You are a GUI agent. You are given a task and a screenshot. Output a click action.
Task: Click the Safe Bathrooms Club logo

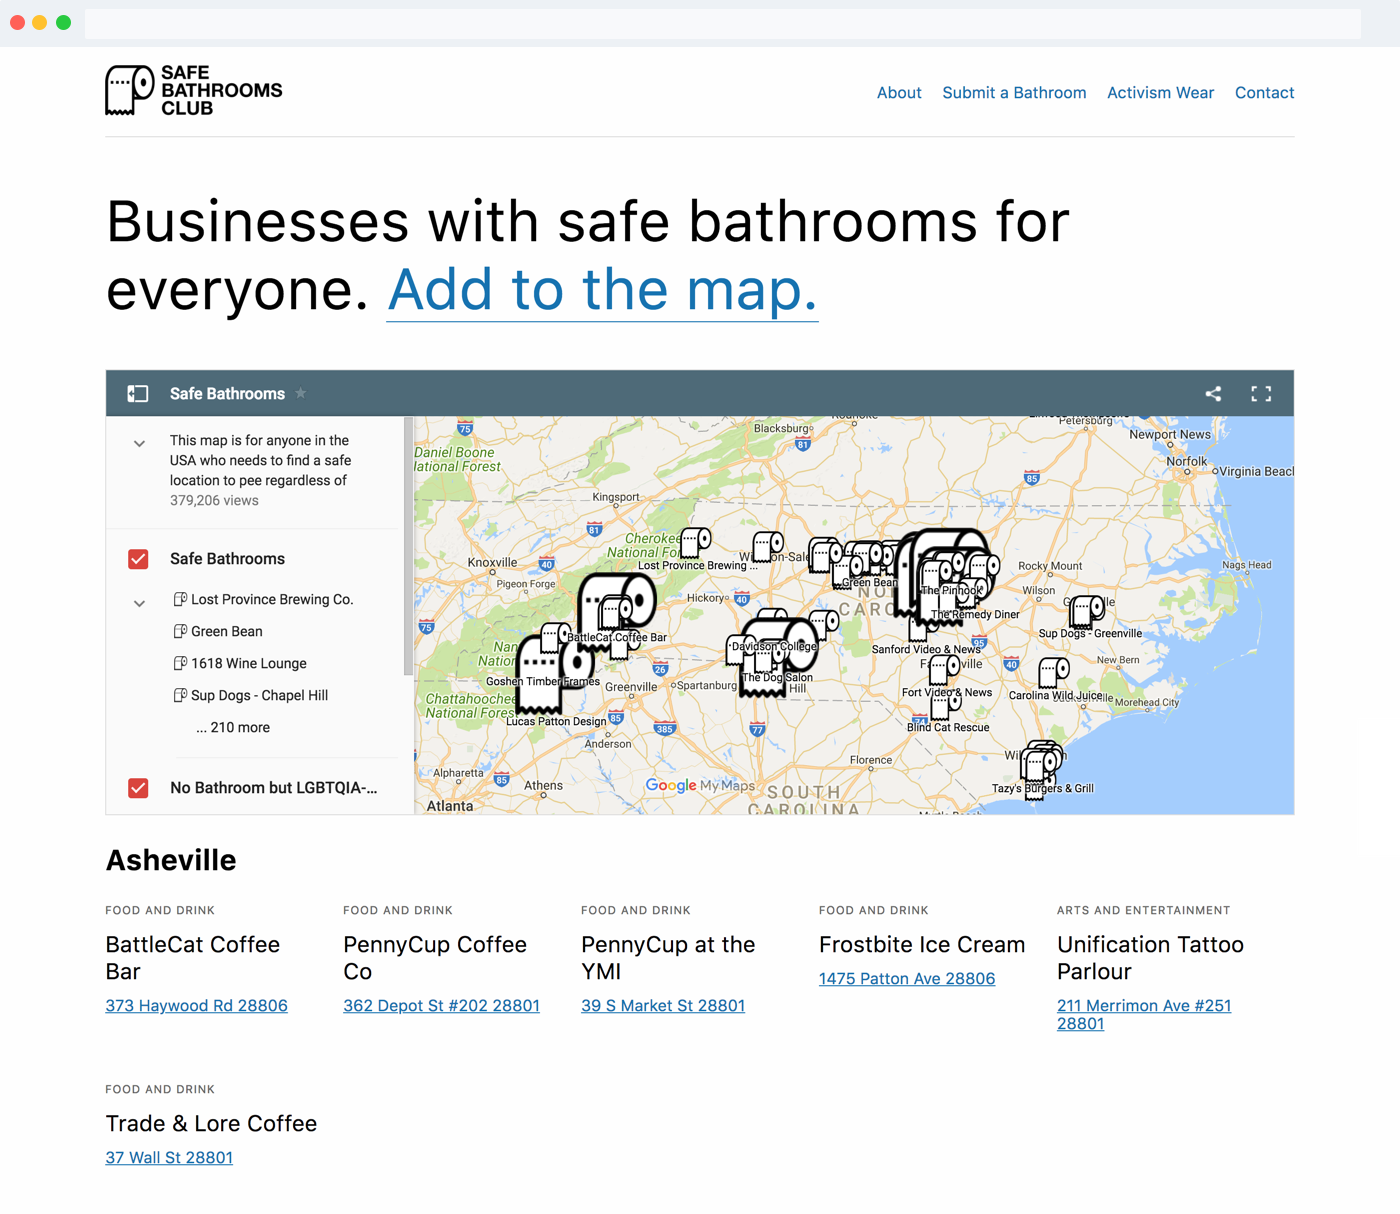coord(194,91)
